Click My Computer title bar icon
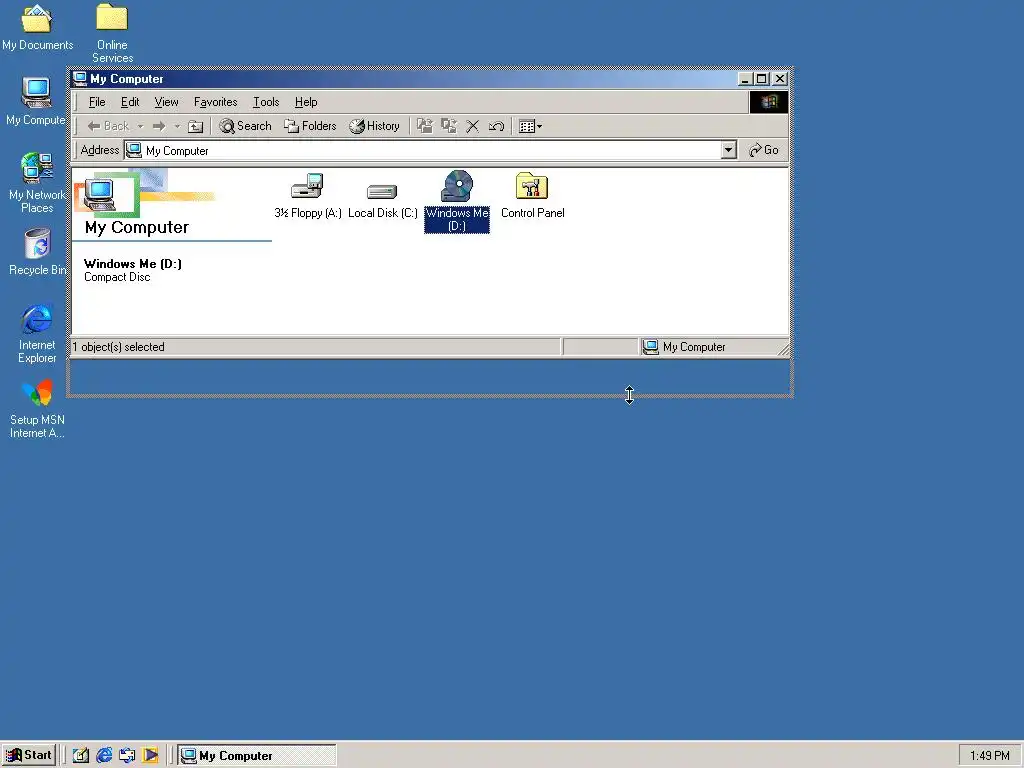 [x=80, y=78]
